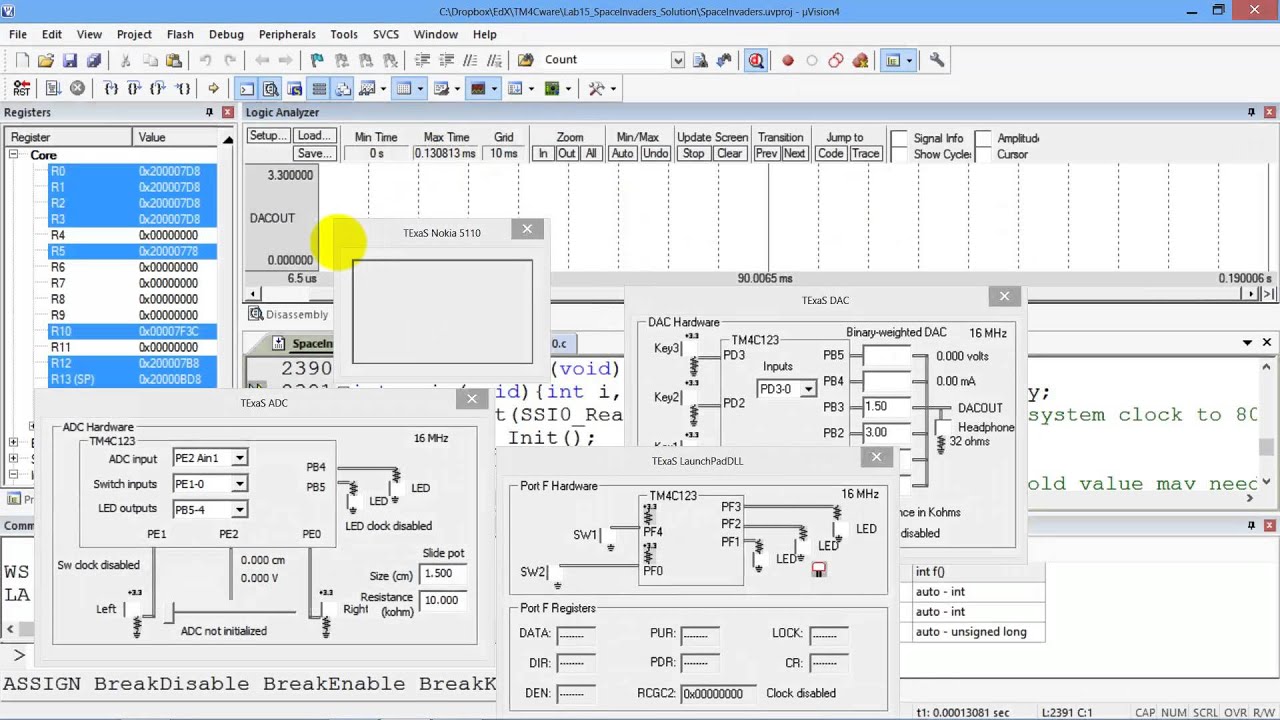Viewport: 1280px width, 720px height.
Task: Open the DAC Inputs PD3-0 dropdown
Action: (808, 389)
